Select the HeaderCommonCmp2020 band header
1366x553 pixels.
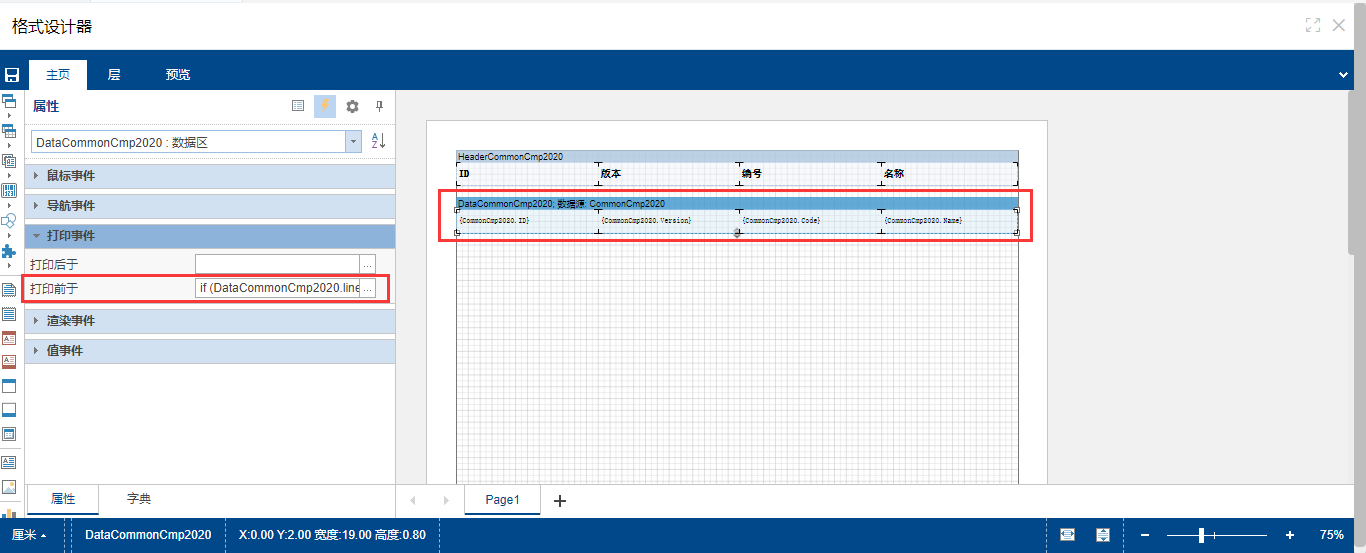(x=737, y=157)
